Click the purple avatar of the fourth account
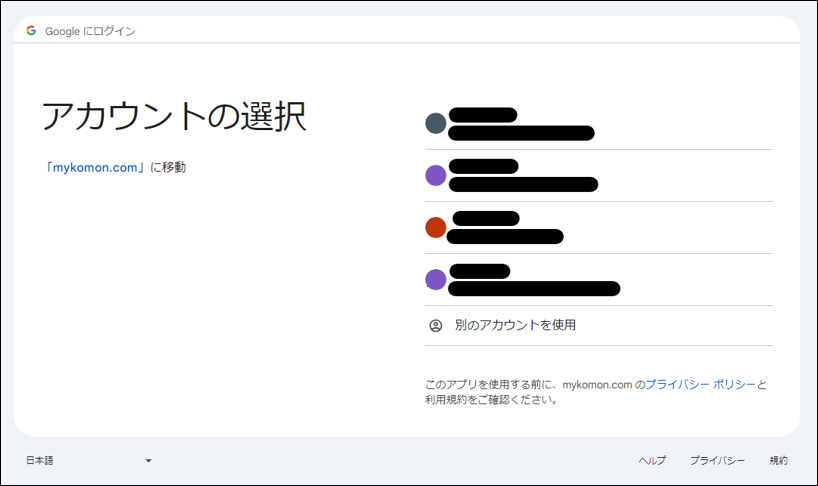The height and width of the screenshot is (486, 818). tap(435, 279)
